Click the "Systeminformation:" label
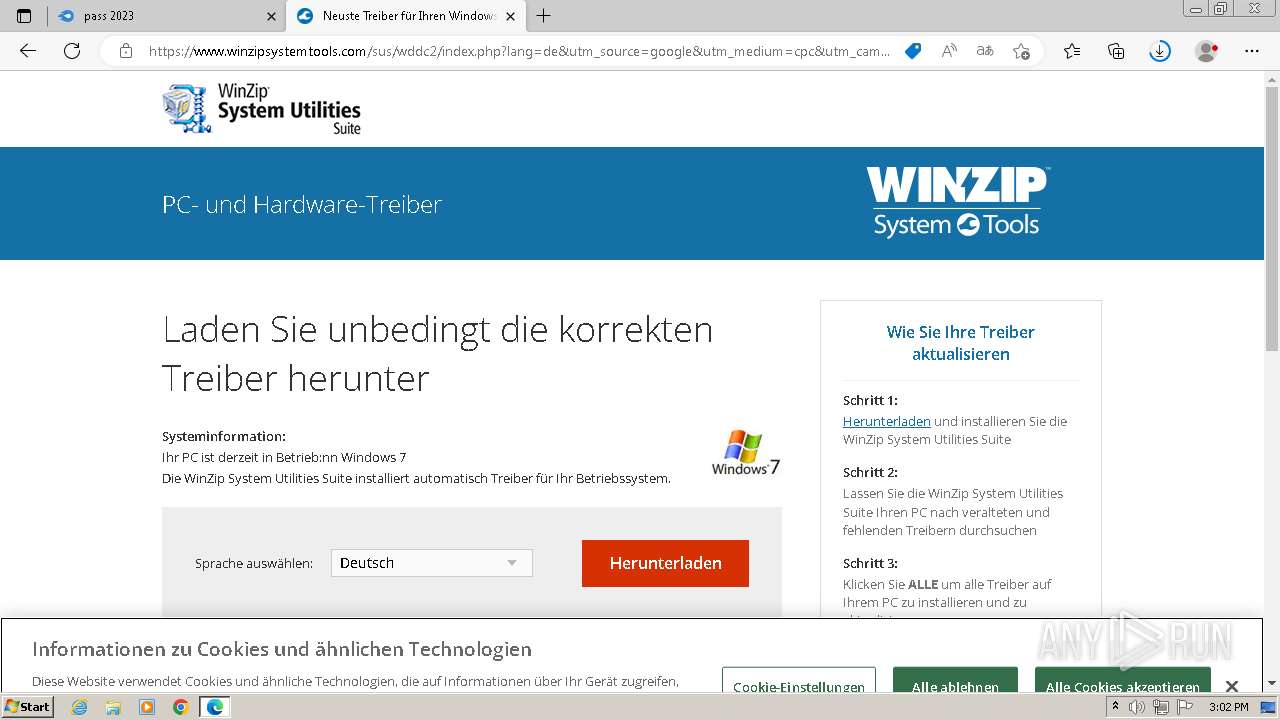1280x720 pixels. click(224, 436)
